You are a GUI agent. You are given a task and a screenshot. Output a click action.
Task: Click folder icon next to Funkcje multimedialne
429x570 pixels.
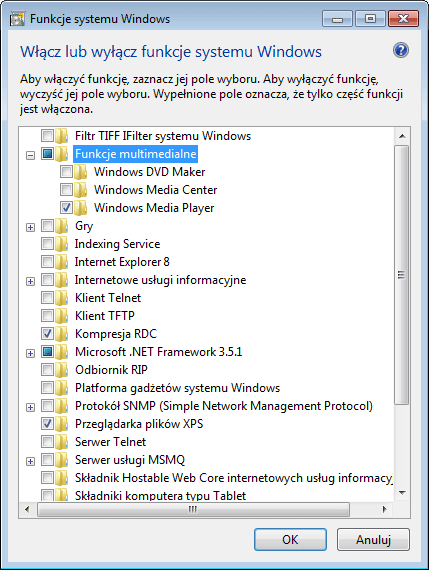coord(62,154)
